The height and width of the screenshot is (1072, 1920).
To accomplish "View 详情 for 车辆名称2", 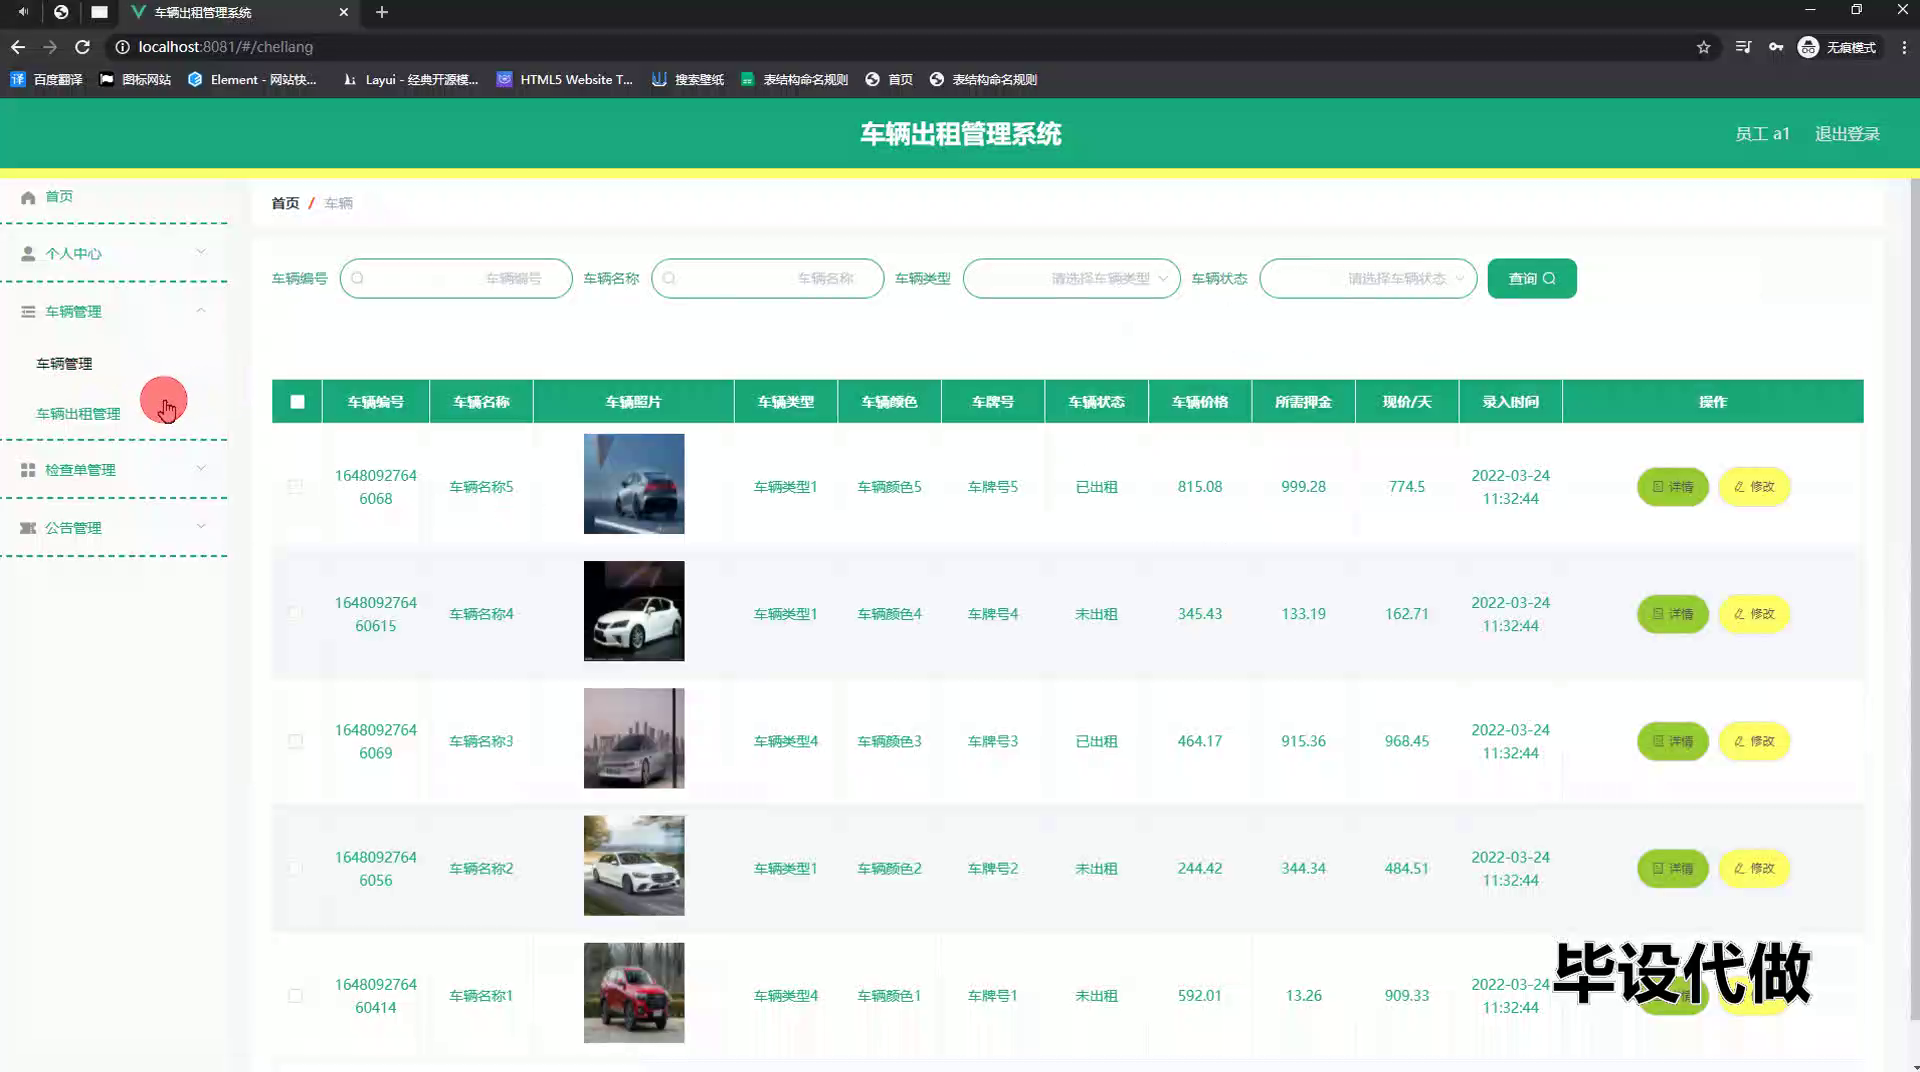I will (1673, 868).
